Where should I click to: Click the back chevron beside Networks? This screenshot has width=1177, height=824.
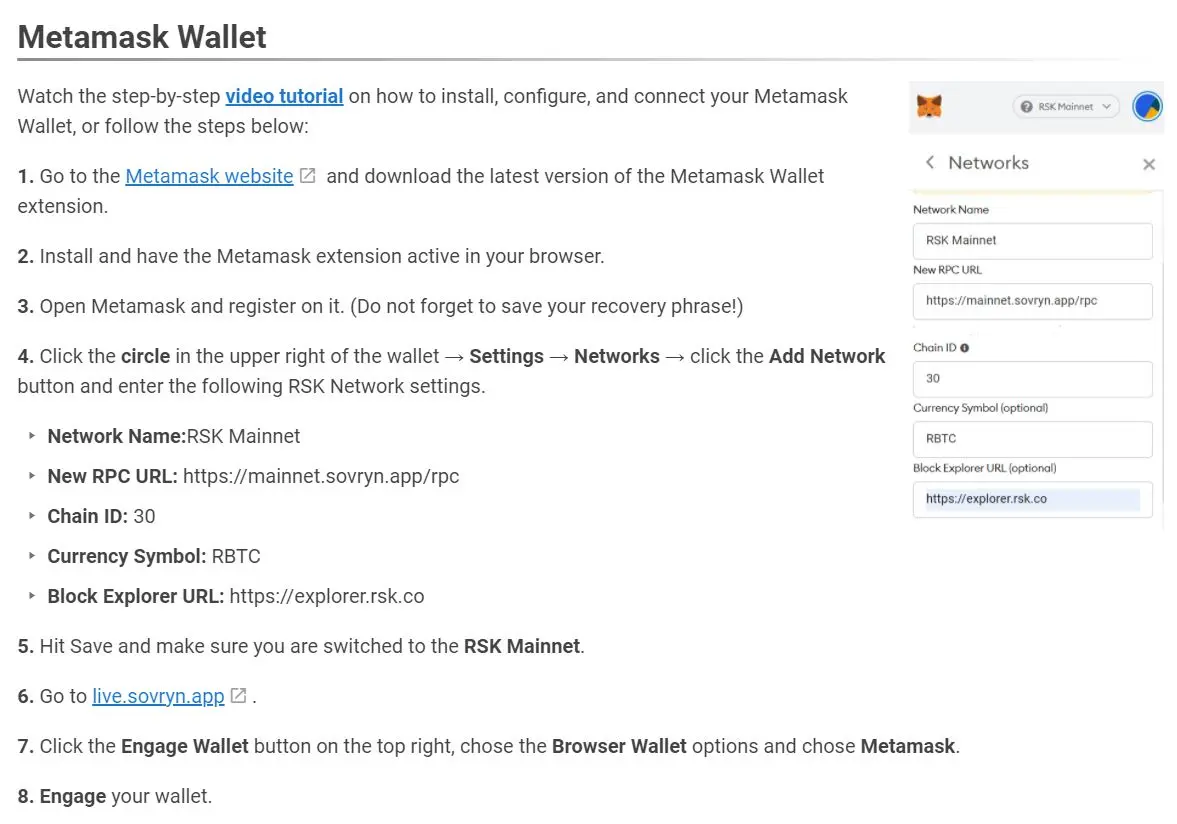tap(930, 162)
